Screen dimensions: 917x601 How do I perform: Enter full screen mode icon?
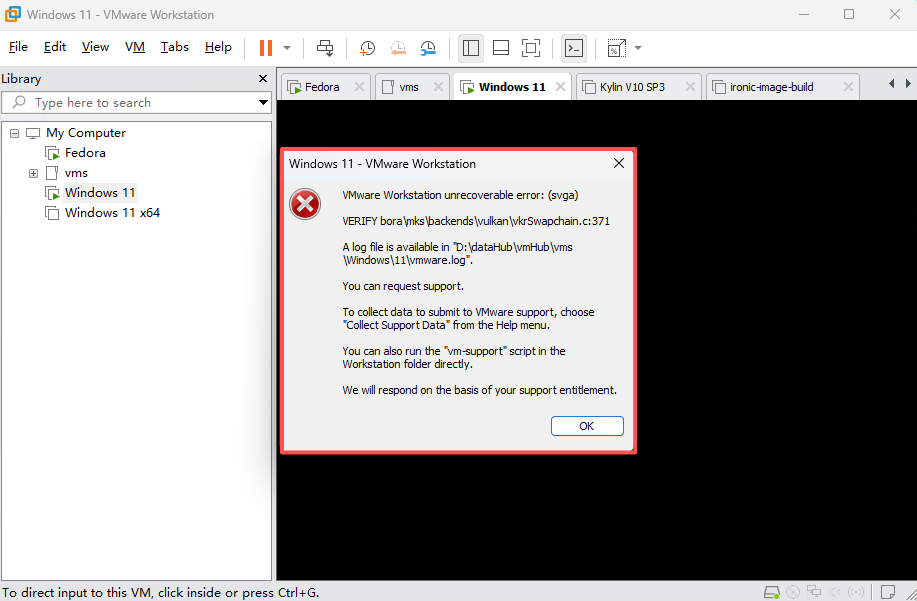click(531, 48)
